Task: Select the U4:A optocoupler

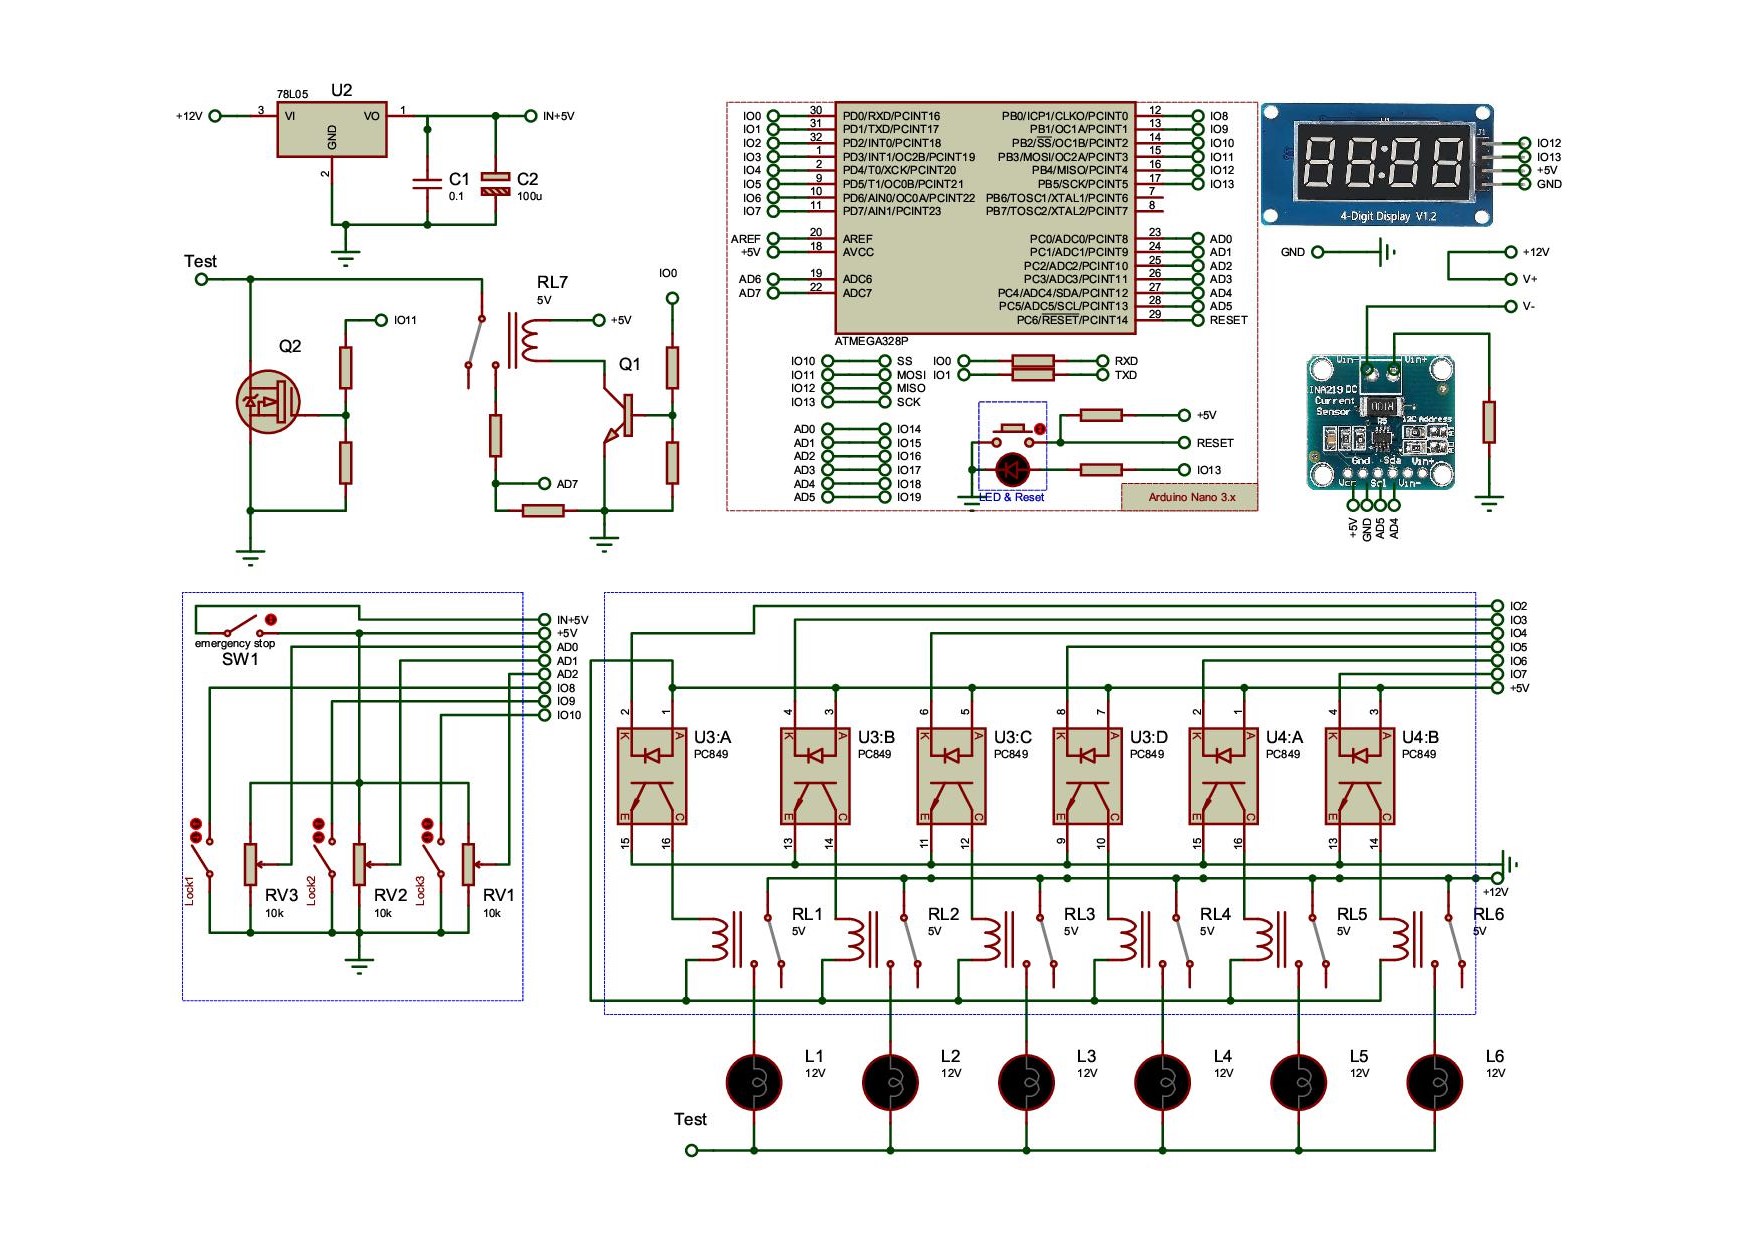Action: (1224, 776)
